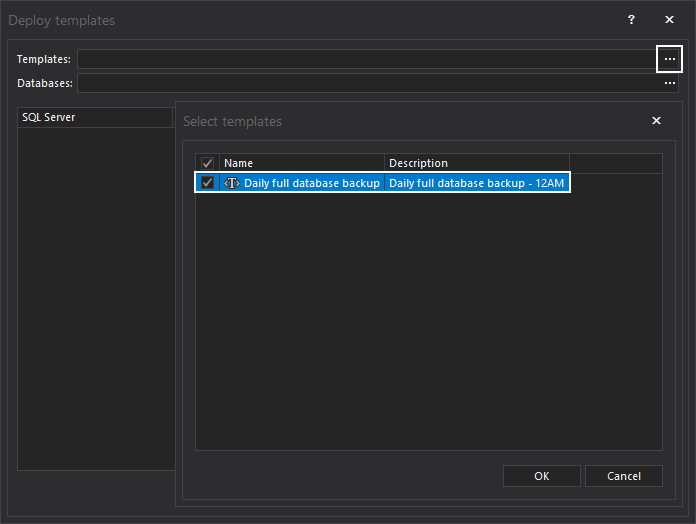This screenshot has height=524, width=696.
Task: Click the template icon beside Daily full database backup
Action: click(232, 183)
